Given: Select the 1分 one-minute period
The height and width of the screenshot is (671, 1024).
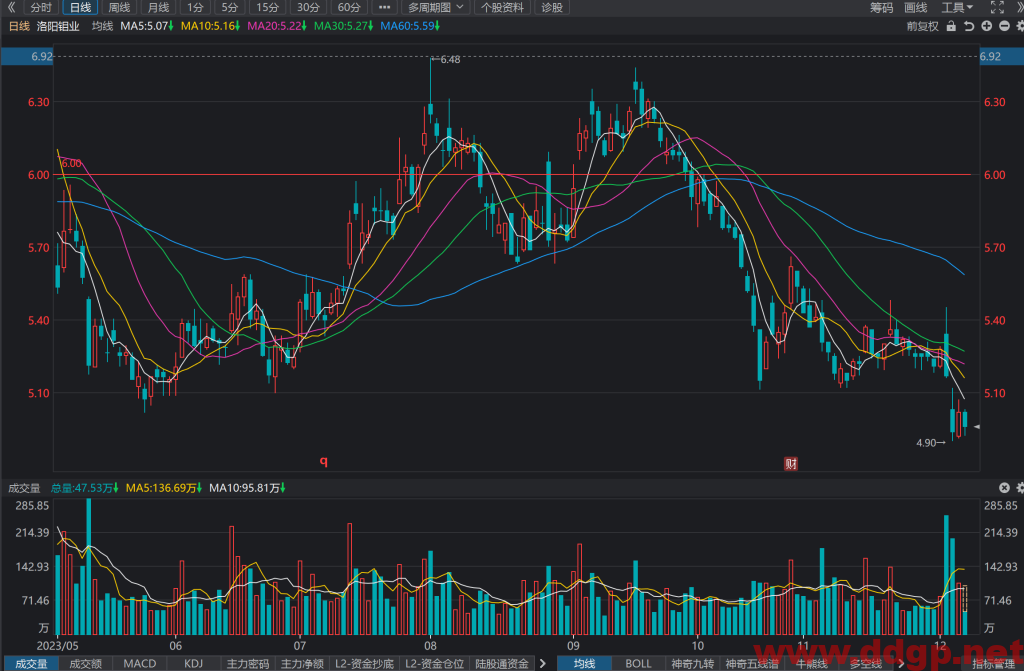Looking at the screenshot, I should pyautogui.click(x=195, y=7).
